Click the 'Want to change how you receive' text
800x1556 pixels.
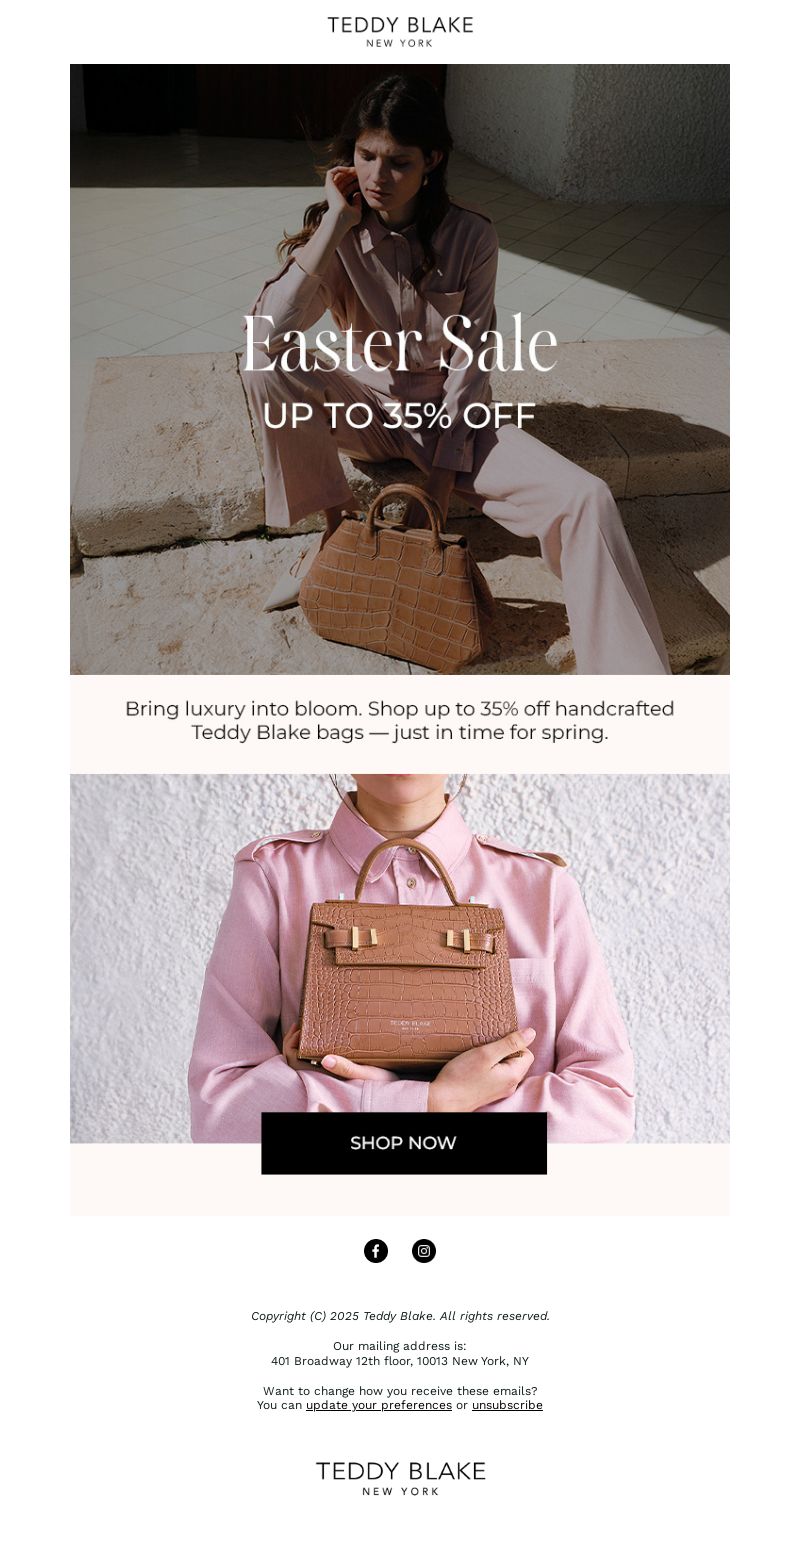(x=400, y=1391)
